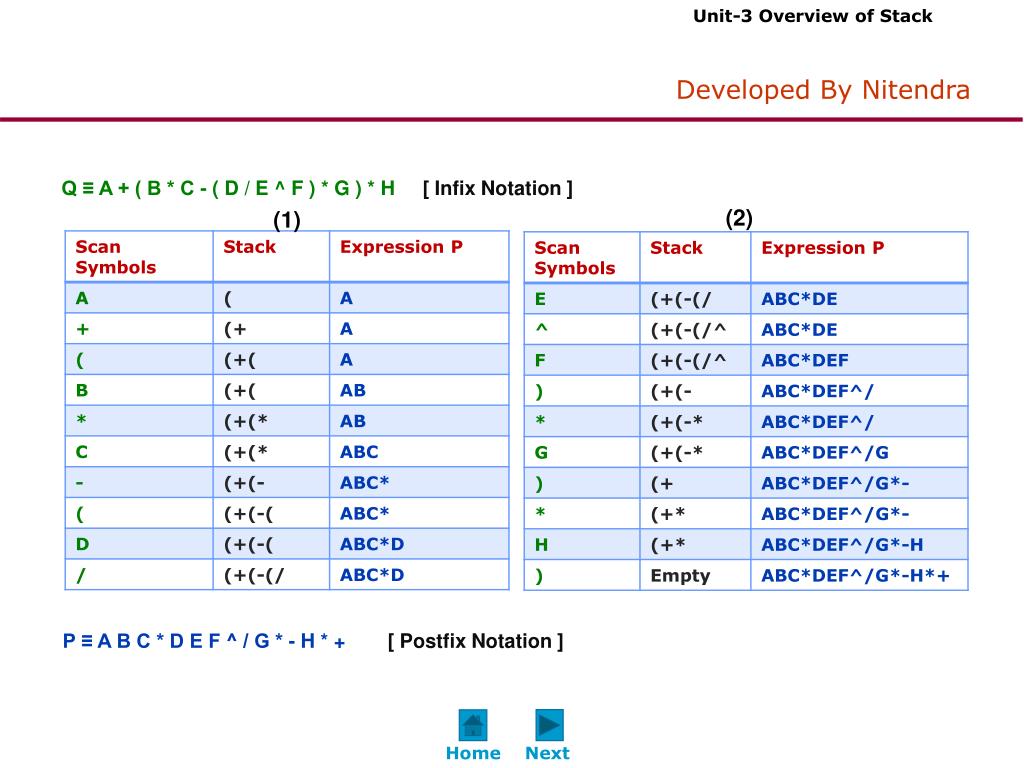Click 'Scan Symbols' header in table 2
This screenshot has height=768, width=1024.
[x=575, y=258]
